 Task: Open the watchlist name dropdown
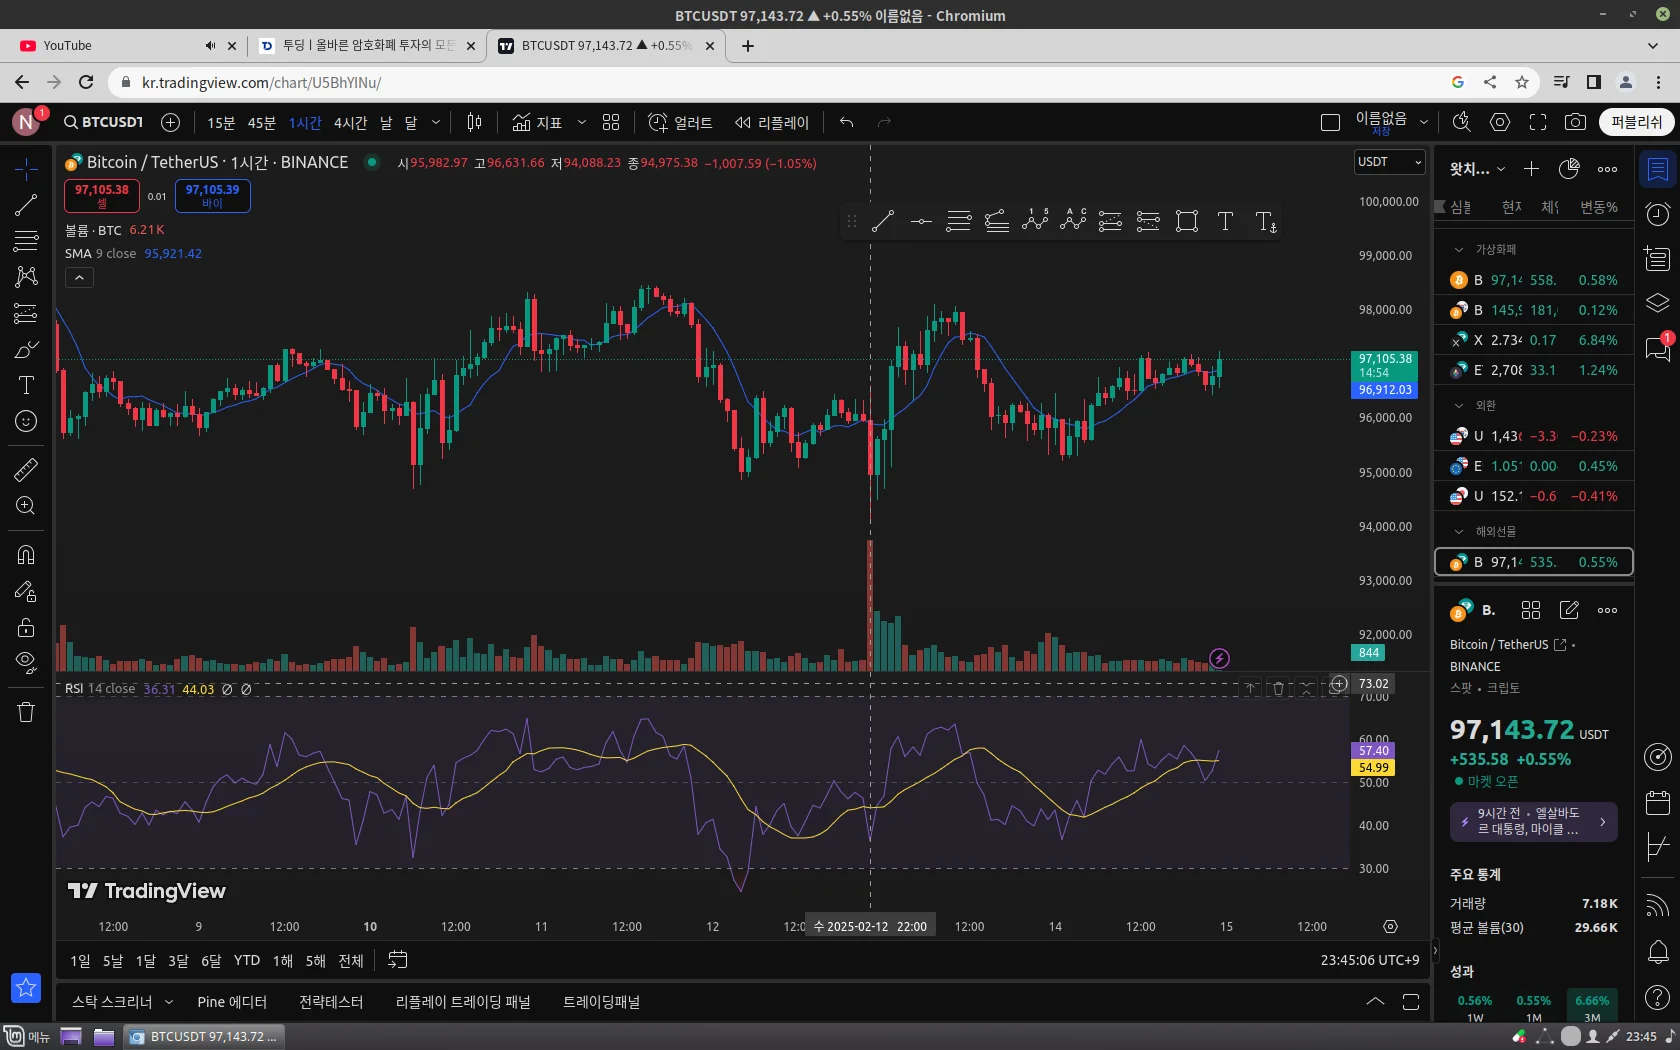point(1477,169)
